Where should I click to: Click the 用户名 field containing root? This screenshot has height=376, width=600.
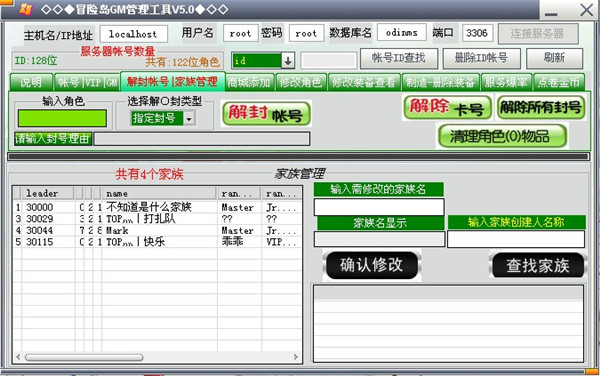pyautogui.click(x=240, y=33)
